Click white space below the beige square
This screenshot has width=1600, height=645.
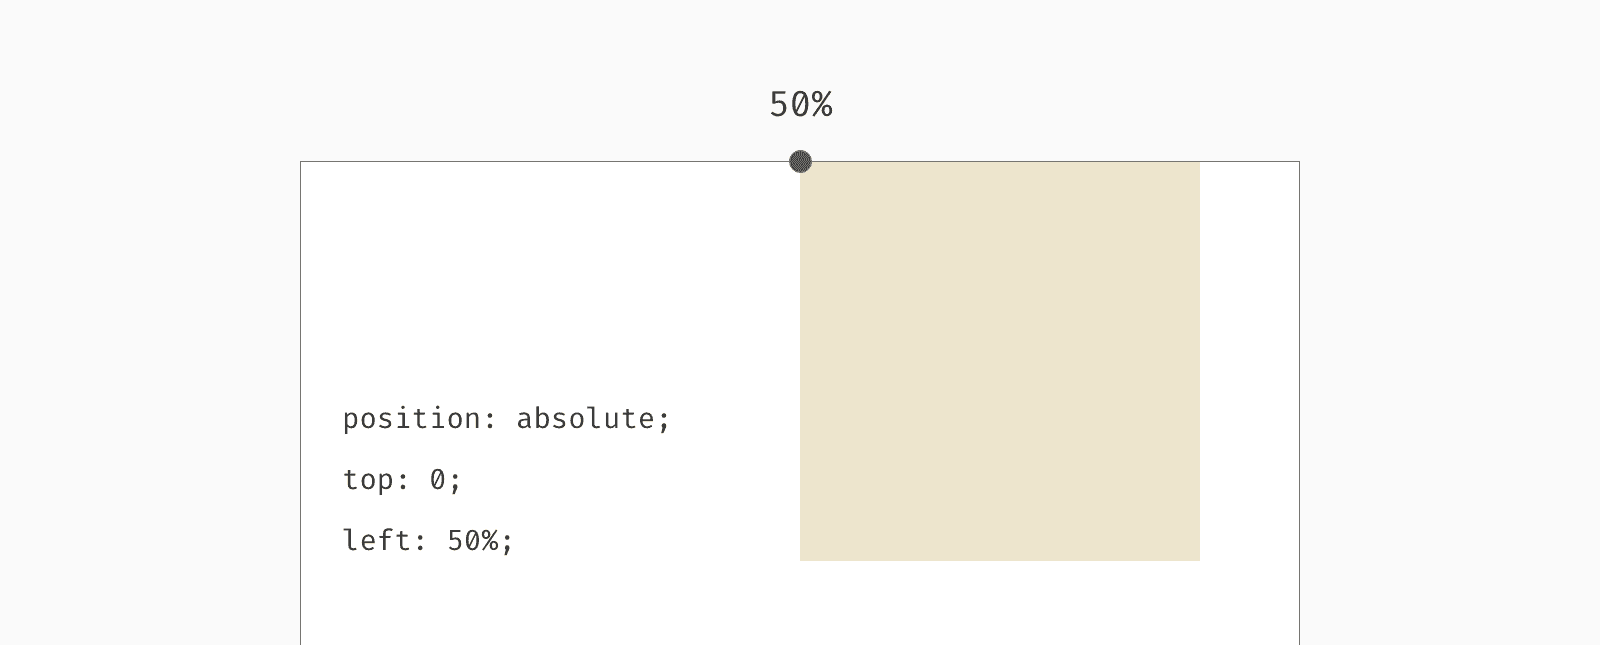(1000, 603)
